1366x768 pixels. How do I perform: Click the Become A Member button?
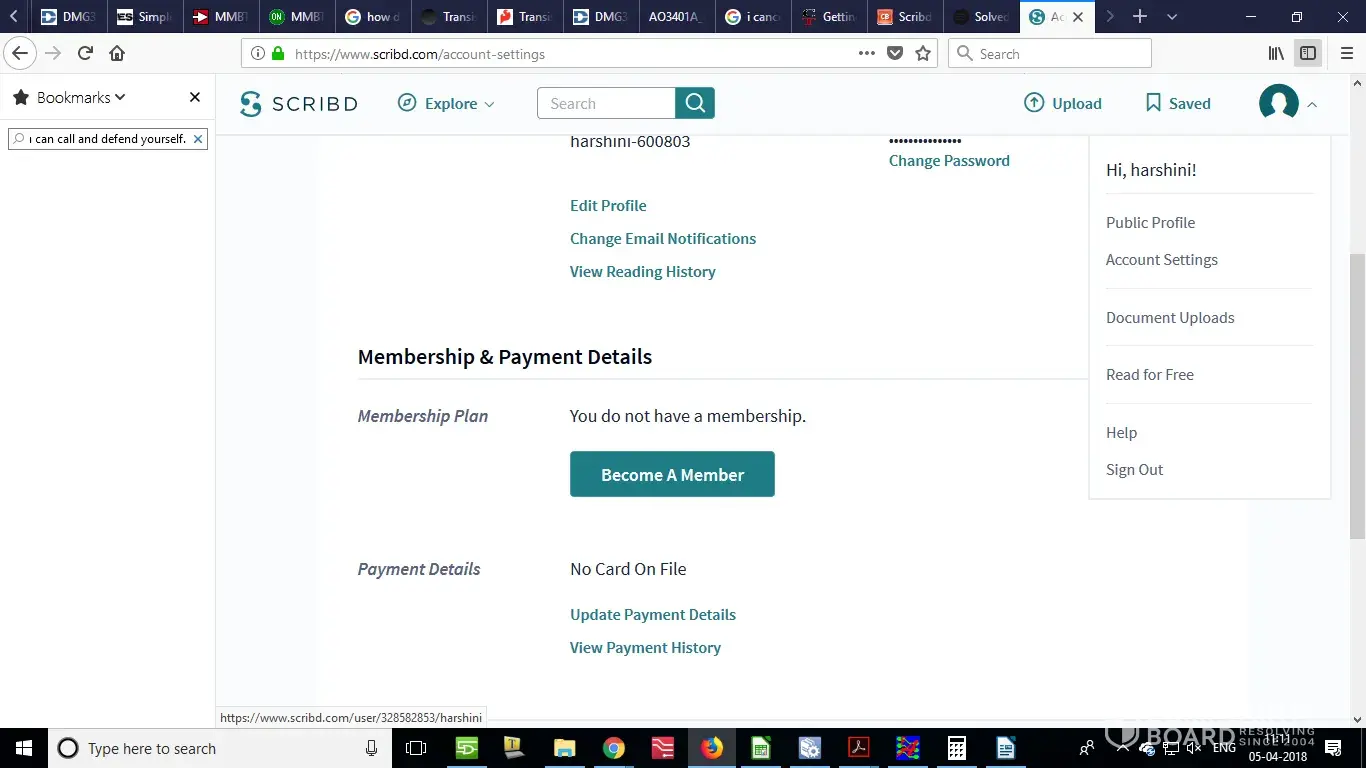672,474
